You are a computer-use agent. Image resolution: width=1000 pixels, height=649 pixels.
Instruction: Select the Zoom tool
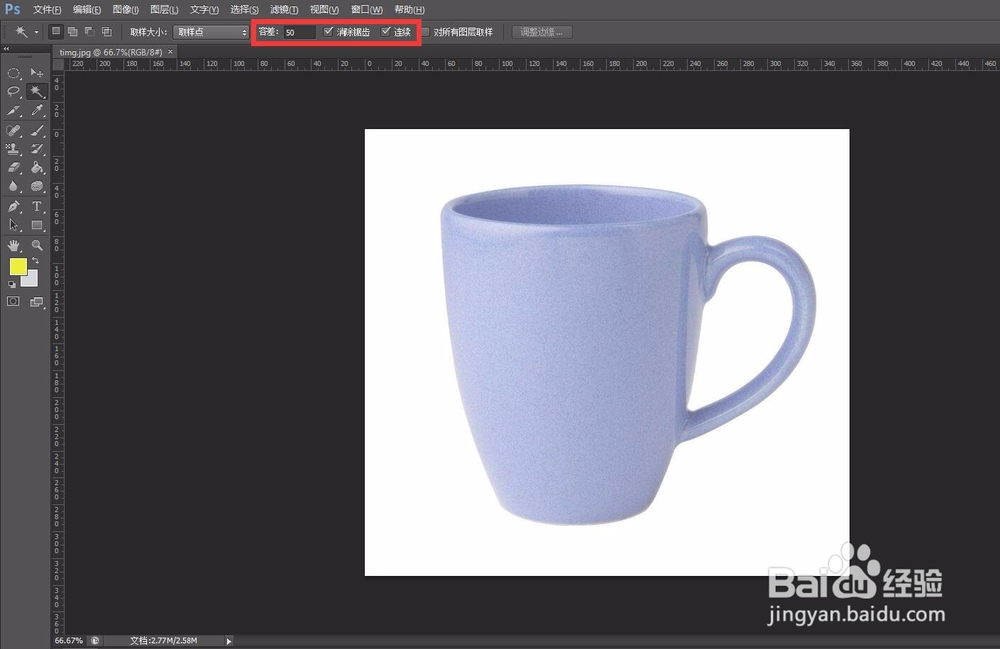37,245
